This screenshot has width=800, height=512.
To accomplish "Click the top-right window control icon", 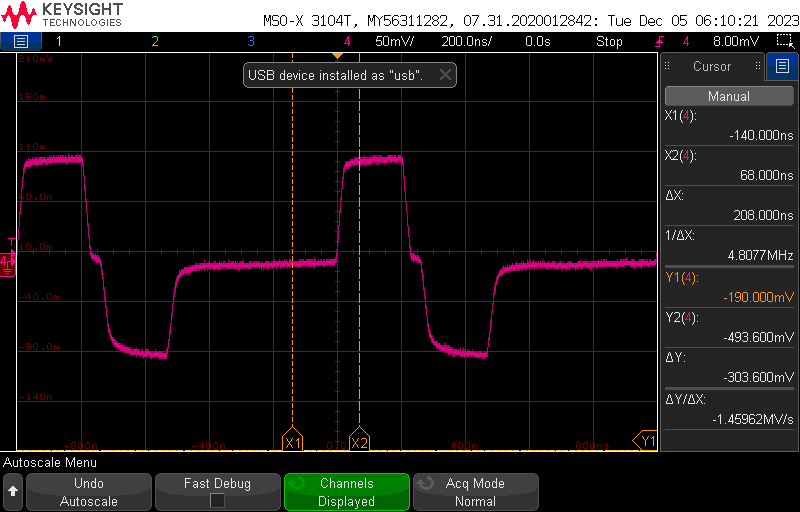I will tap(783, 41).
